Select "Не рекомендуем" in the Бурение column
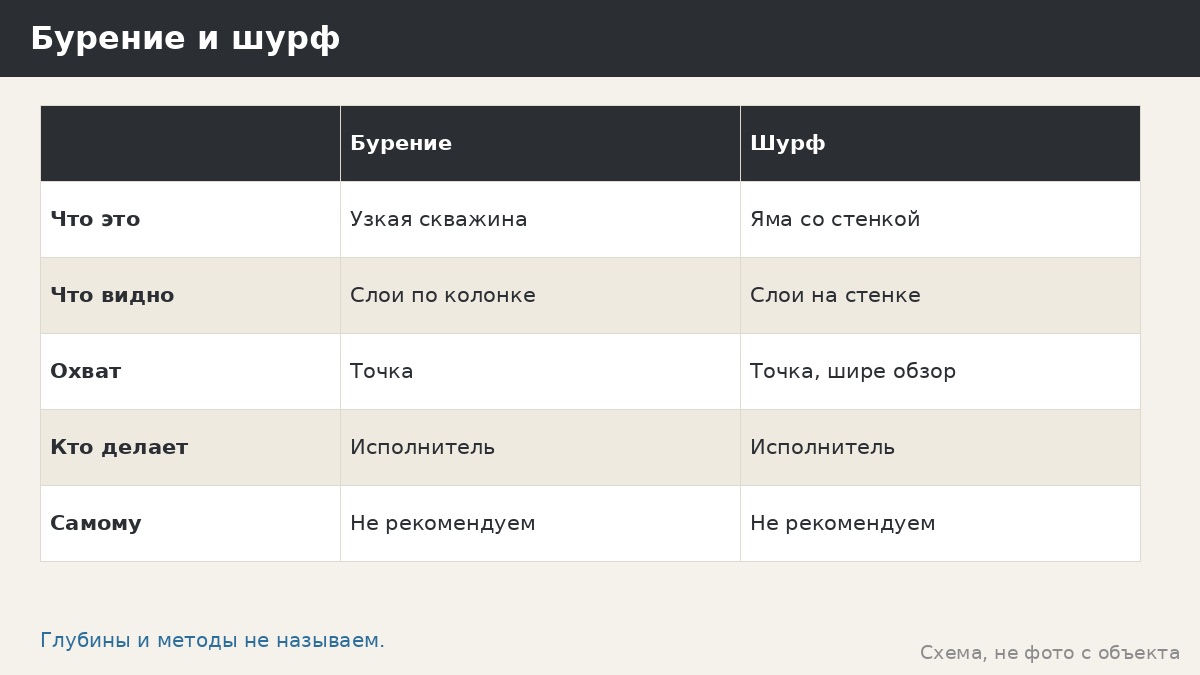Viewport: 1200px width, 675px height. (540, 523)
